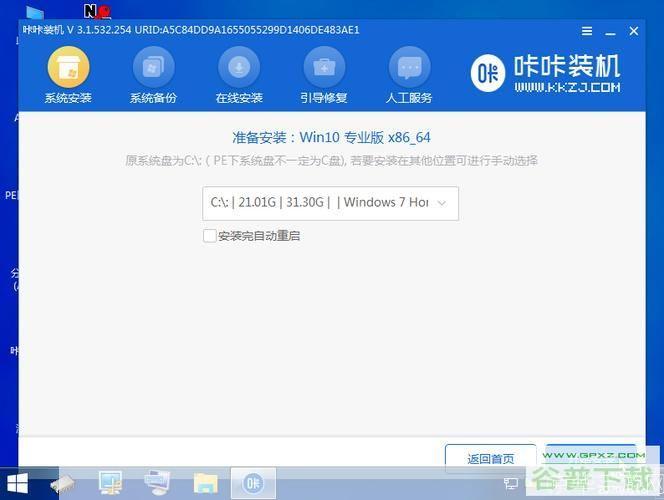Click the 咔咔装机 logo at www.kkzj.com

[x=546, y=73]
